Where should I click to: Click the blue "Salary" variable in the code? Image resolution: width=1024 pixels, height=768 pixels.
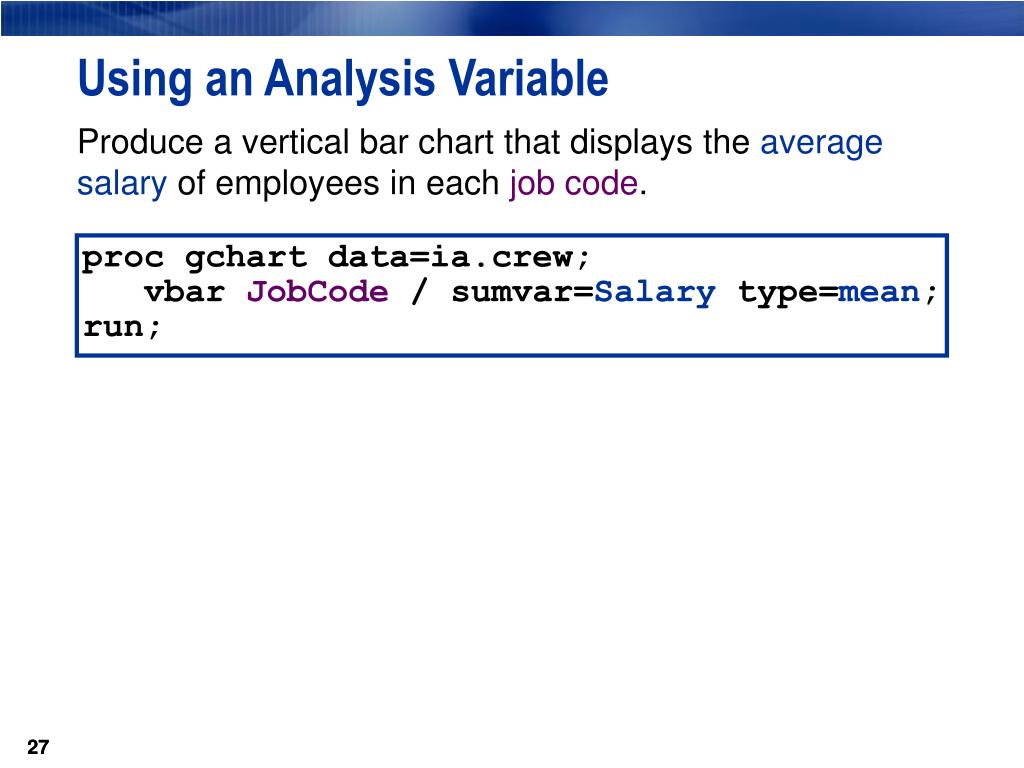(x=656, y=292)
